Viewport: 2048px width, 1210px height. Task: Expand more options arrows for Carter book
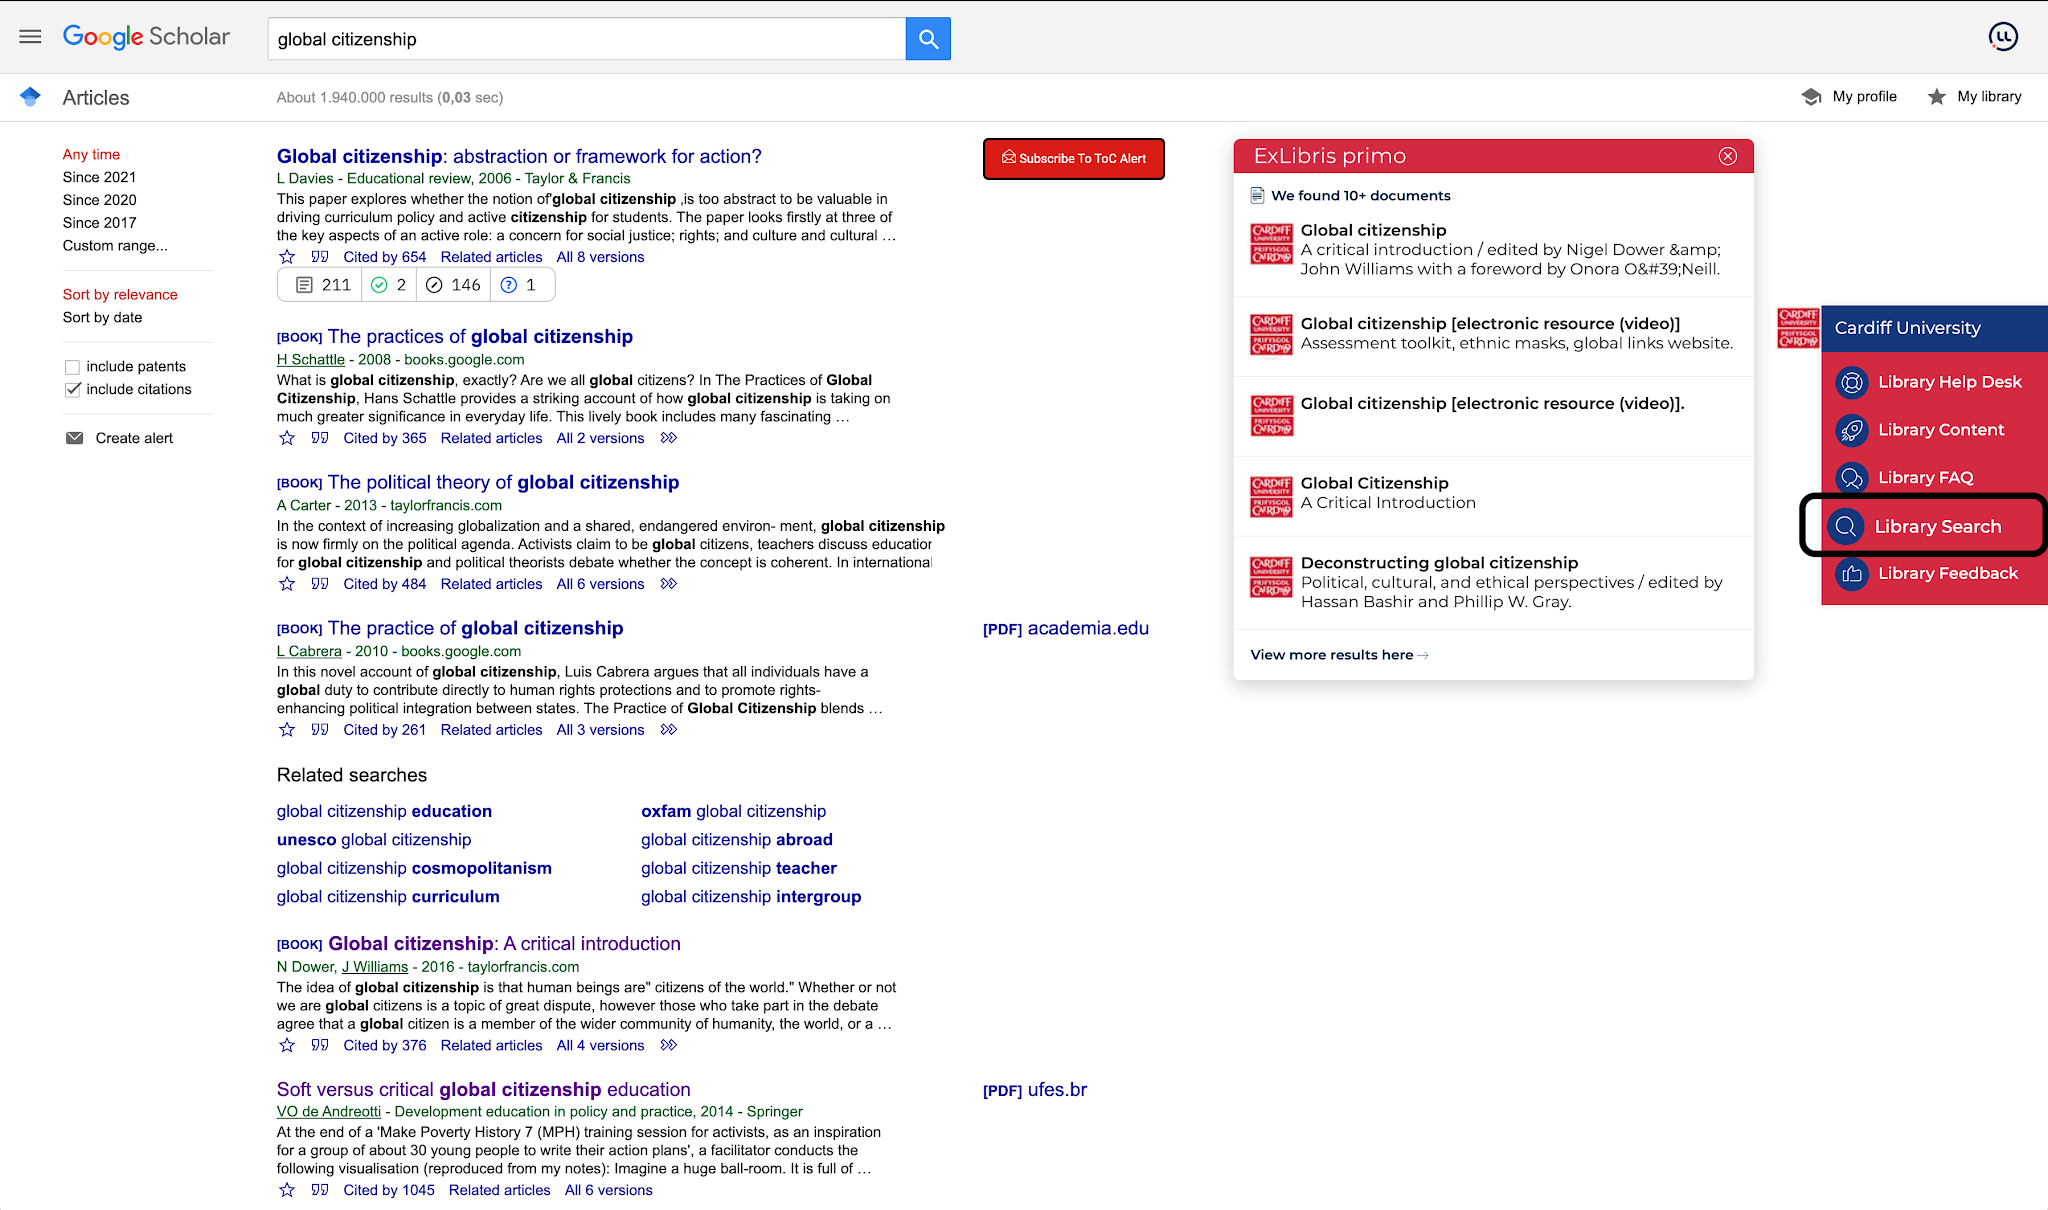669,584
